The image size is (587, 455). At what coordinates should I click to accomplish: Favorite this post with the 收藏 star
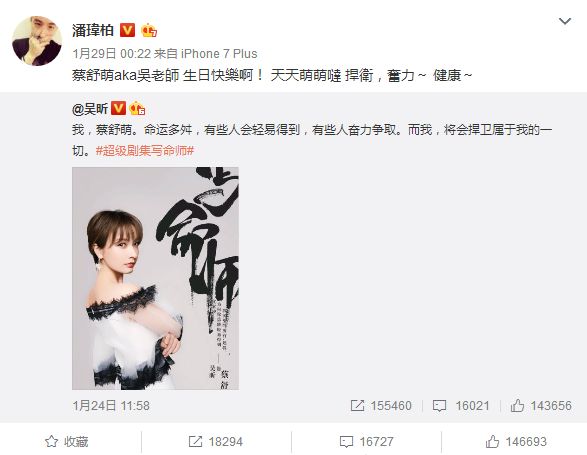tap(67, 442)
